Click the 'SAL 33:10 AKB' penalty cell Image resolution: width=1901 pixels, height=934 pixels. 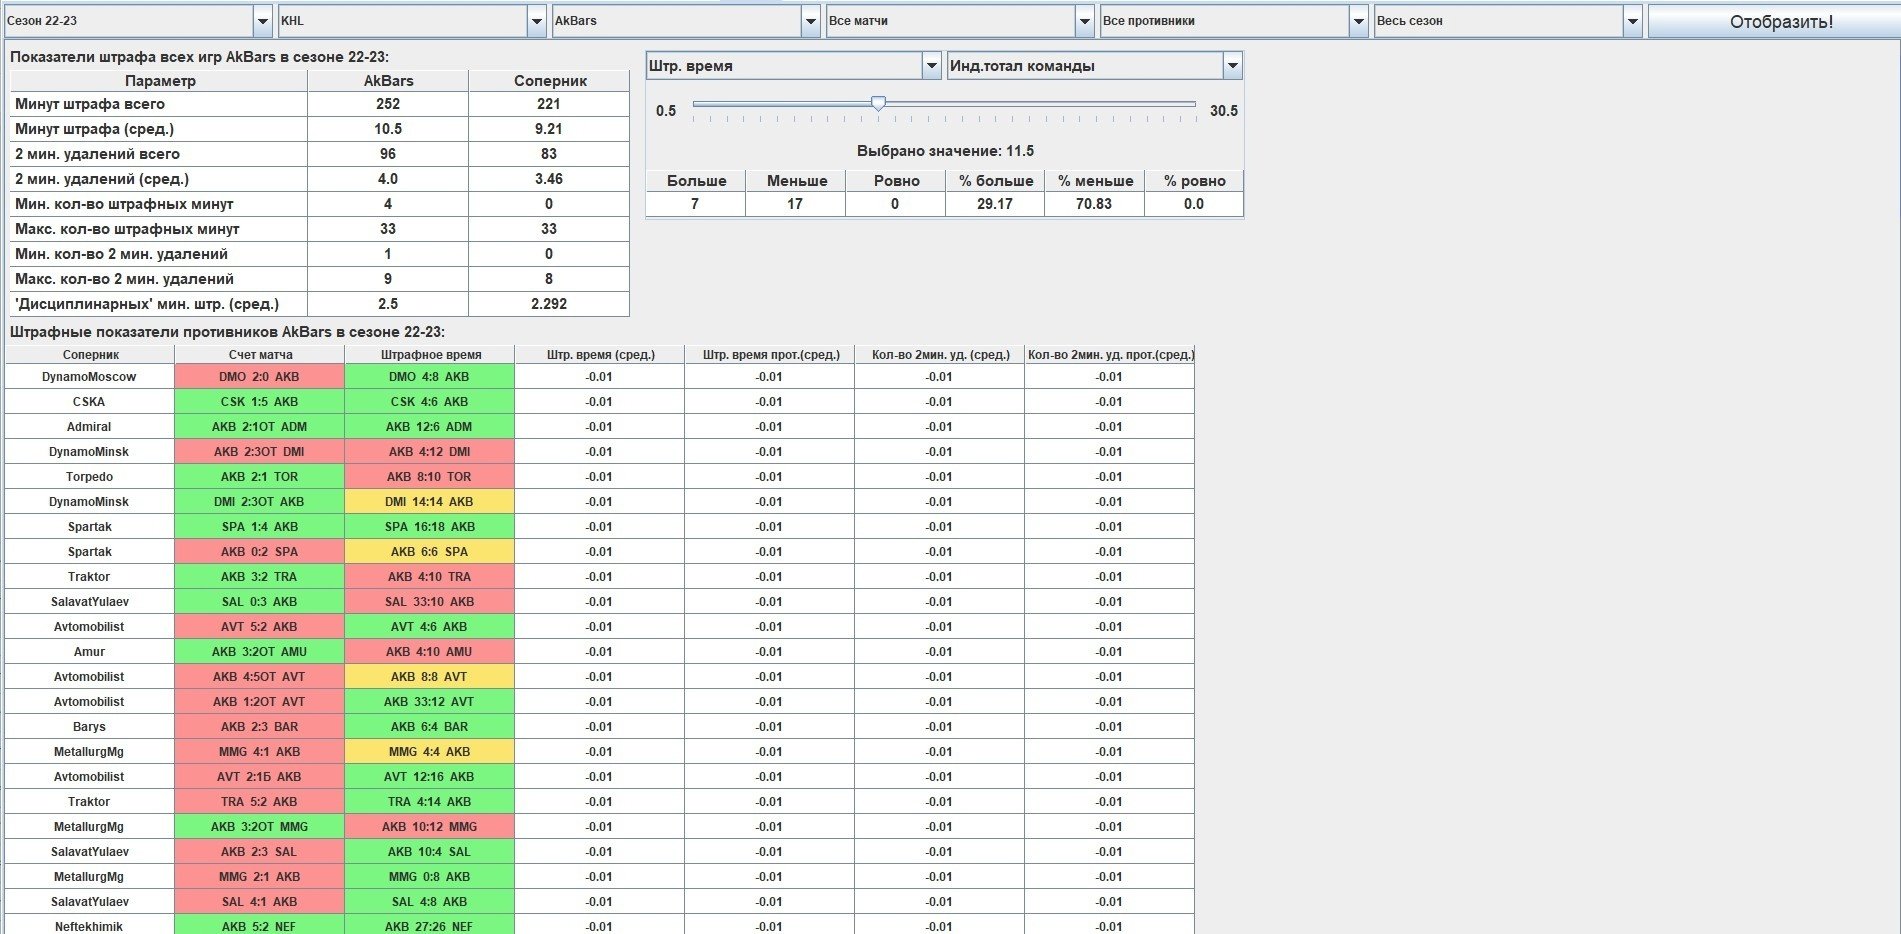pos(429,602)
